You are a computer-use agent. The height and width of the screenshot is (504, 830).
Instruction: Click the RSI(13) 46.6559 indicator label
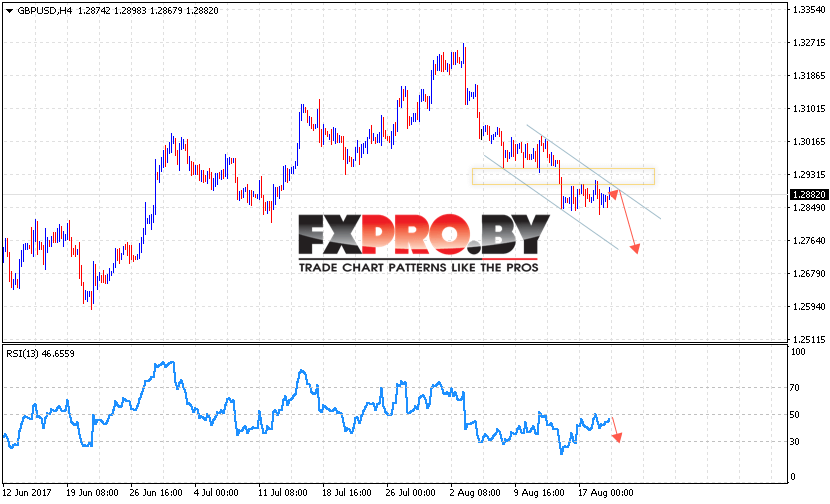point(40,354)
